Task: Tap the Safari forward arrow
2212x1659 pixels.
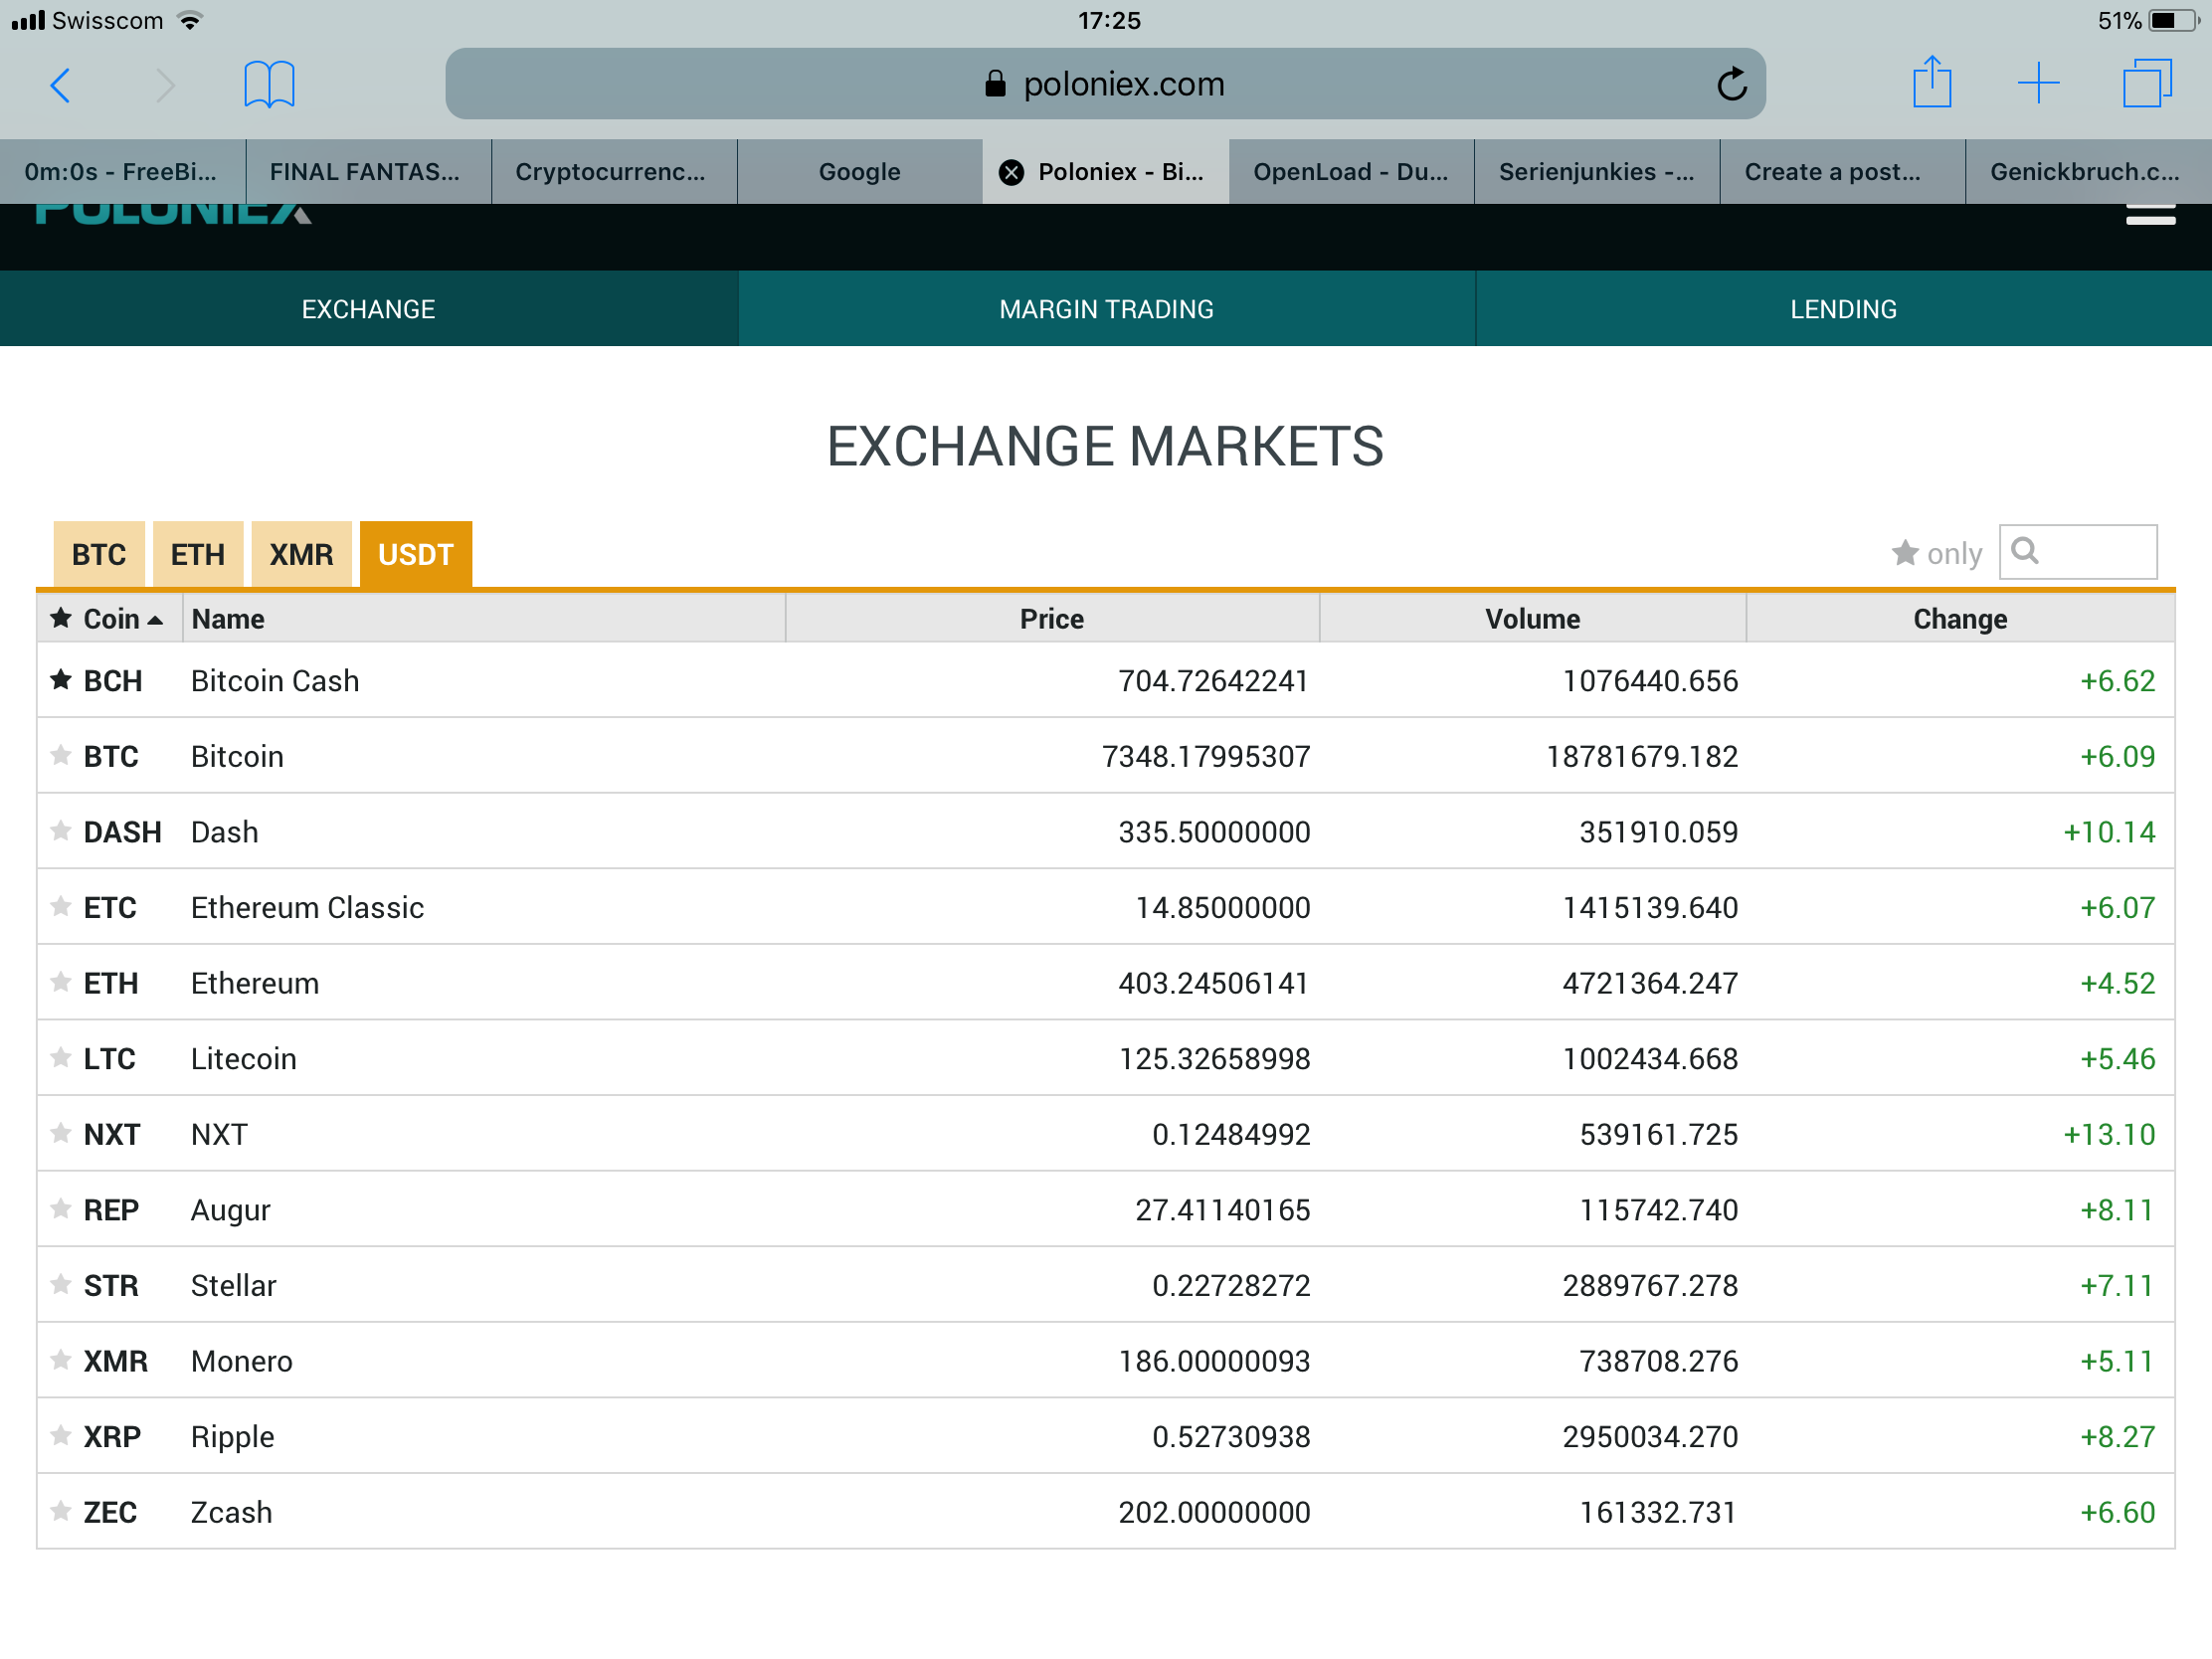Action: tap(165, 85)
